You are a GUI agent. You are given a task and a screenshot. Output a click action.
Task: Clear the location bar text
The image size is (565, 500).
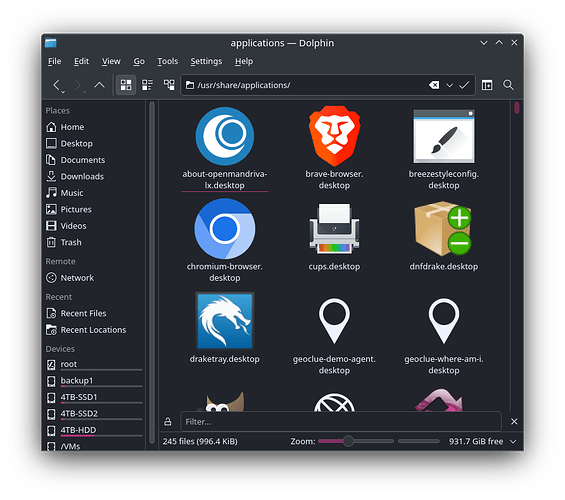434,85
